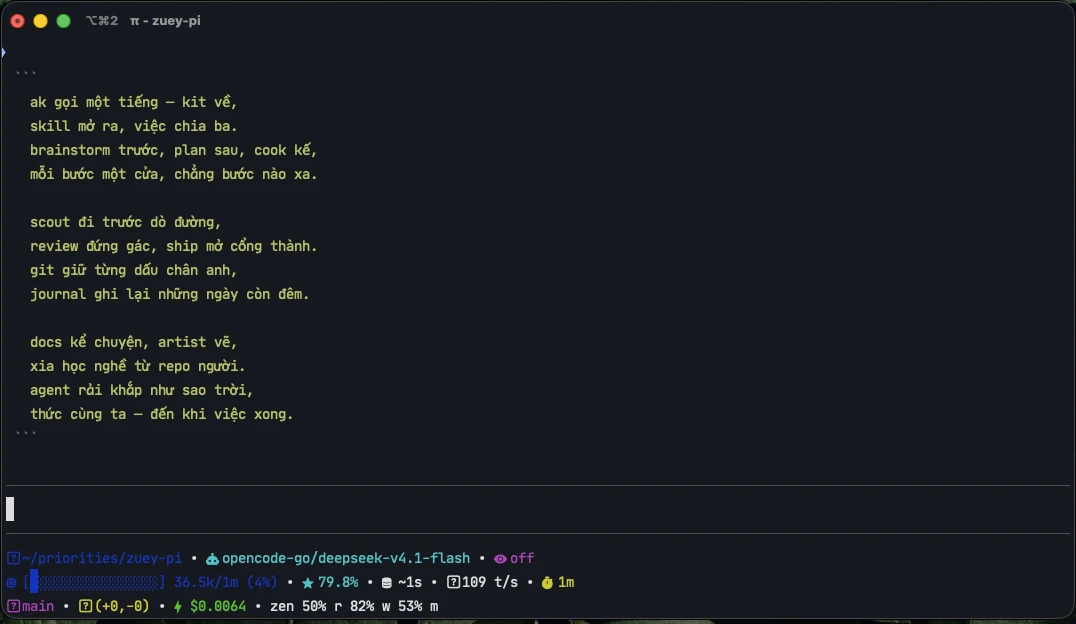This screenshot has width=1076, height=624.
Task: Click the 'zen 50% r 82% w 53% m' text
Action: tap(354, 606)
